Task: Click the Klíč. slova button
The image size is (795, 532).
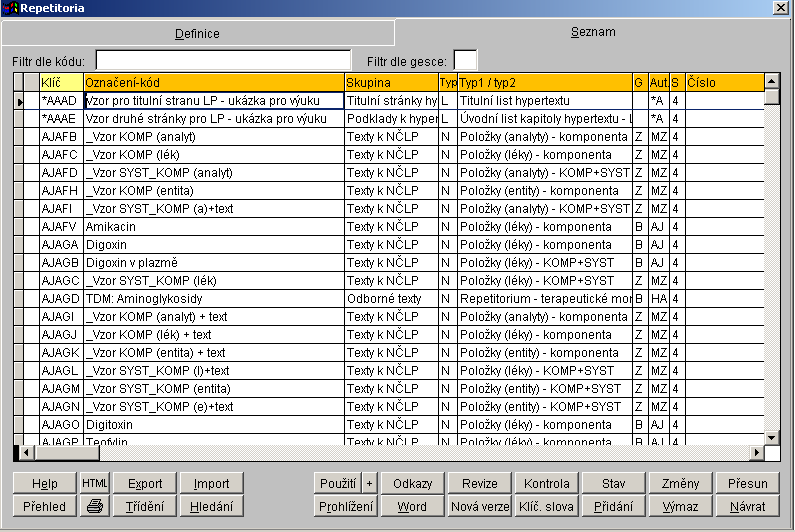Action: pyautogui.click(x=547, y=507)
